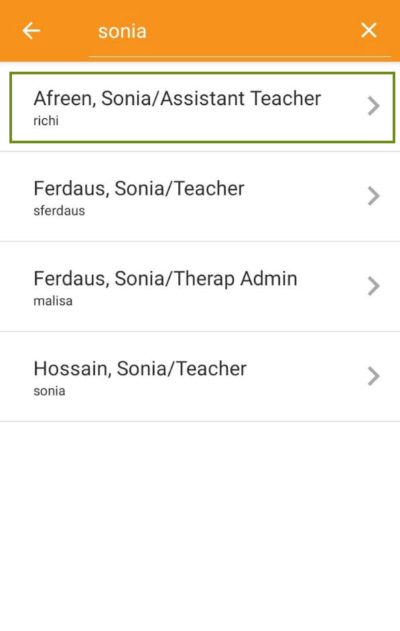Tap the blank row area of Ferdaus Teacher

click(306, 197)
